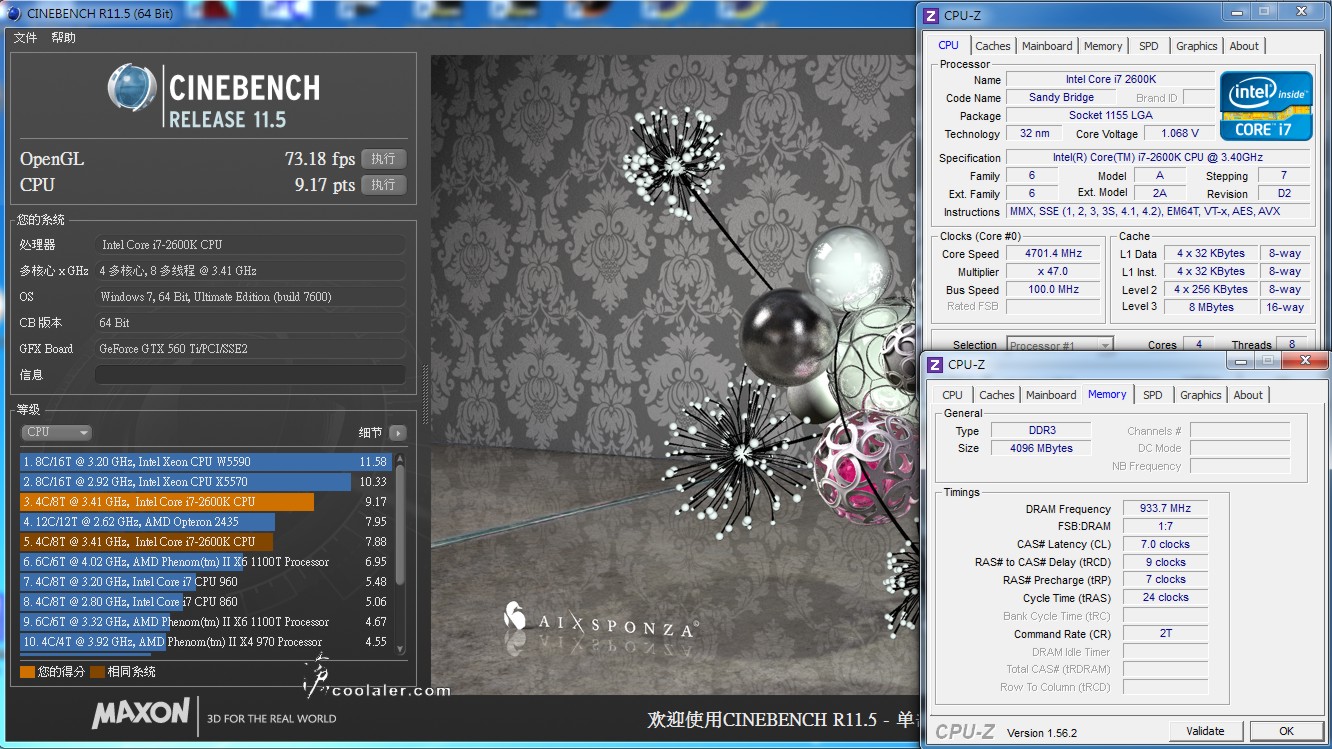This screenshot has width=1332, height=749.
Task: Click the OK button in CPU-Z
Action: (1287, 731)
